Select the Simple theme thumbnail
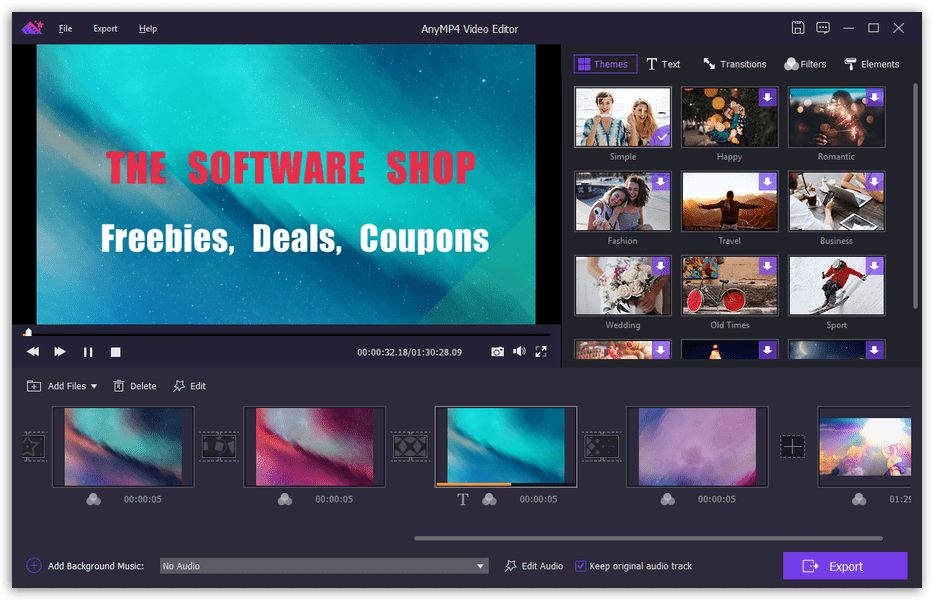934x600 pixels. click(x=622, y=117)
